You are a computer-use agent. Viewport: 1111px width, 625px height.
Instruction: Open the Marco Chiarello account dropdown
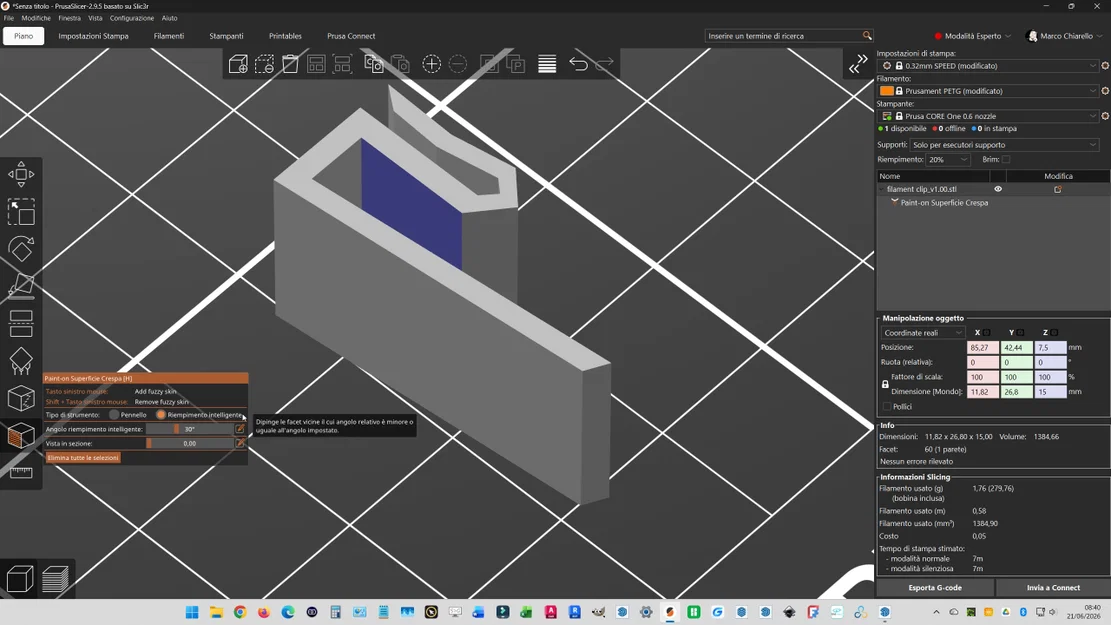click(1065, 35)
